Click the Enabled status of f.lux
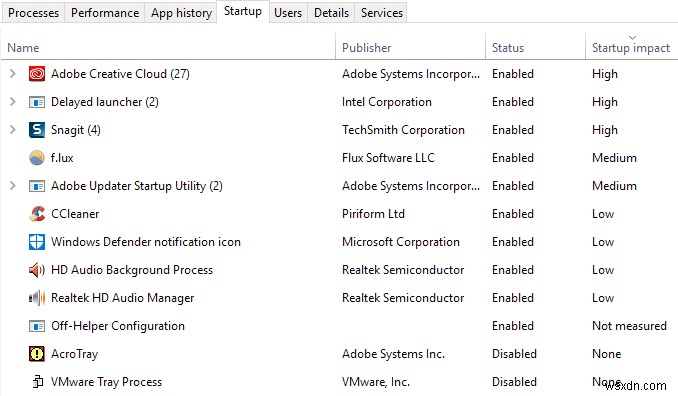 click(513, 158)
